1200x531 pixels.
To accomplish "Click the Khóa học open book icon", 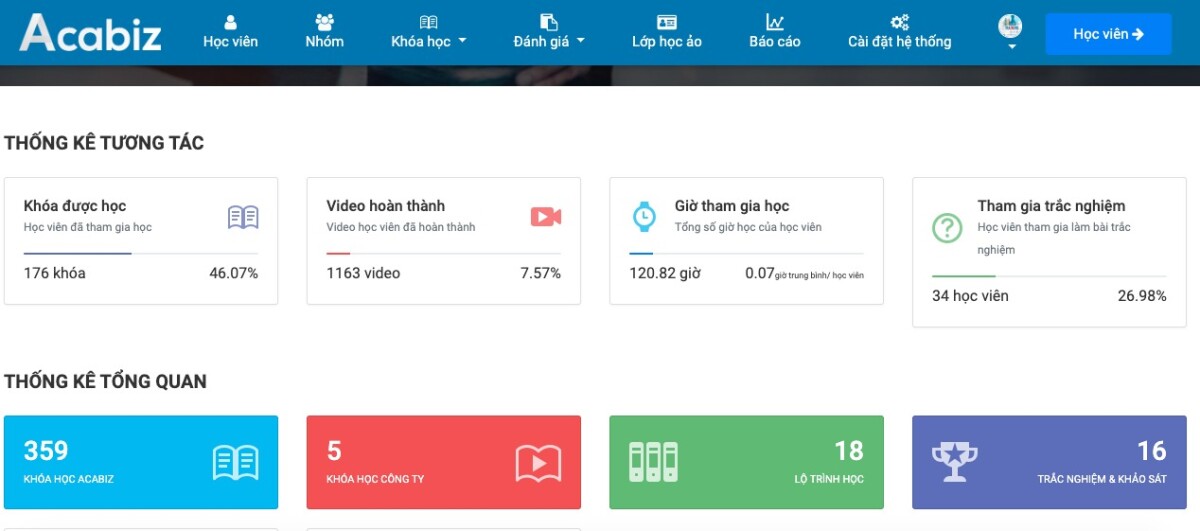I will [429, 22].
